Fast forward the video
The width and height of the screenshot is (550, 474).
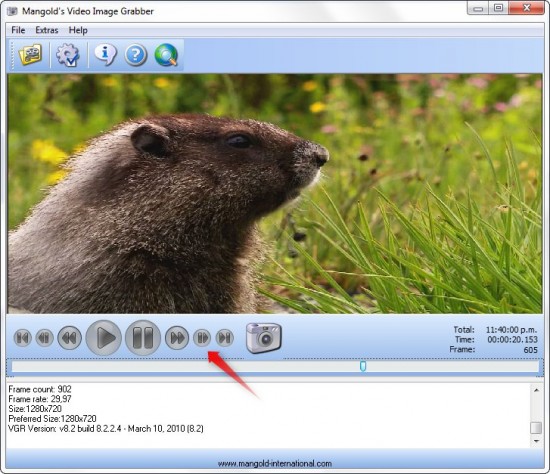(x=177, y=338)
